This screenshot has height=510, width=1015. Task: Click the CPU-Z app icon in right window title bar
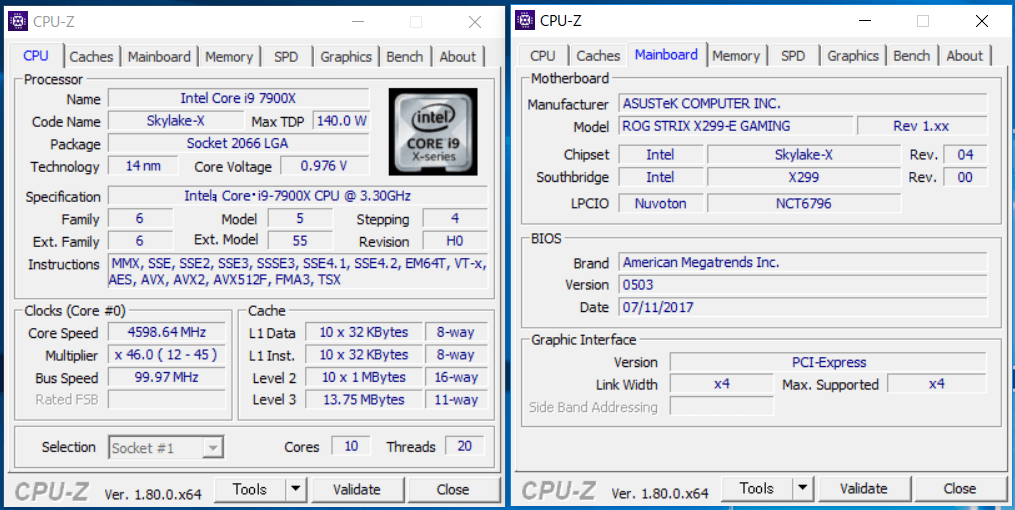tap(525, 21)
